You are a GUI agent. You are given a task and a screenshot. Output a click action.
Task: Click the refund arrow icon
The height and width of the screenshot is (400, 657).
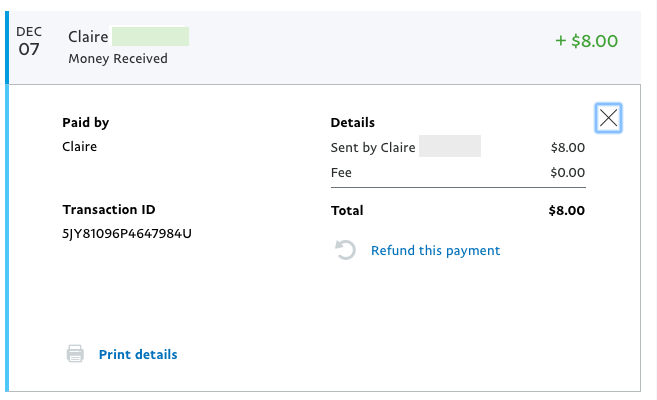(x=345, y=250)
